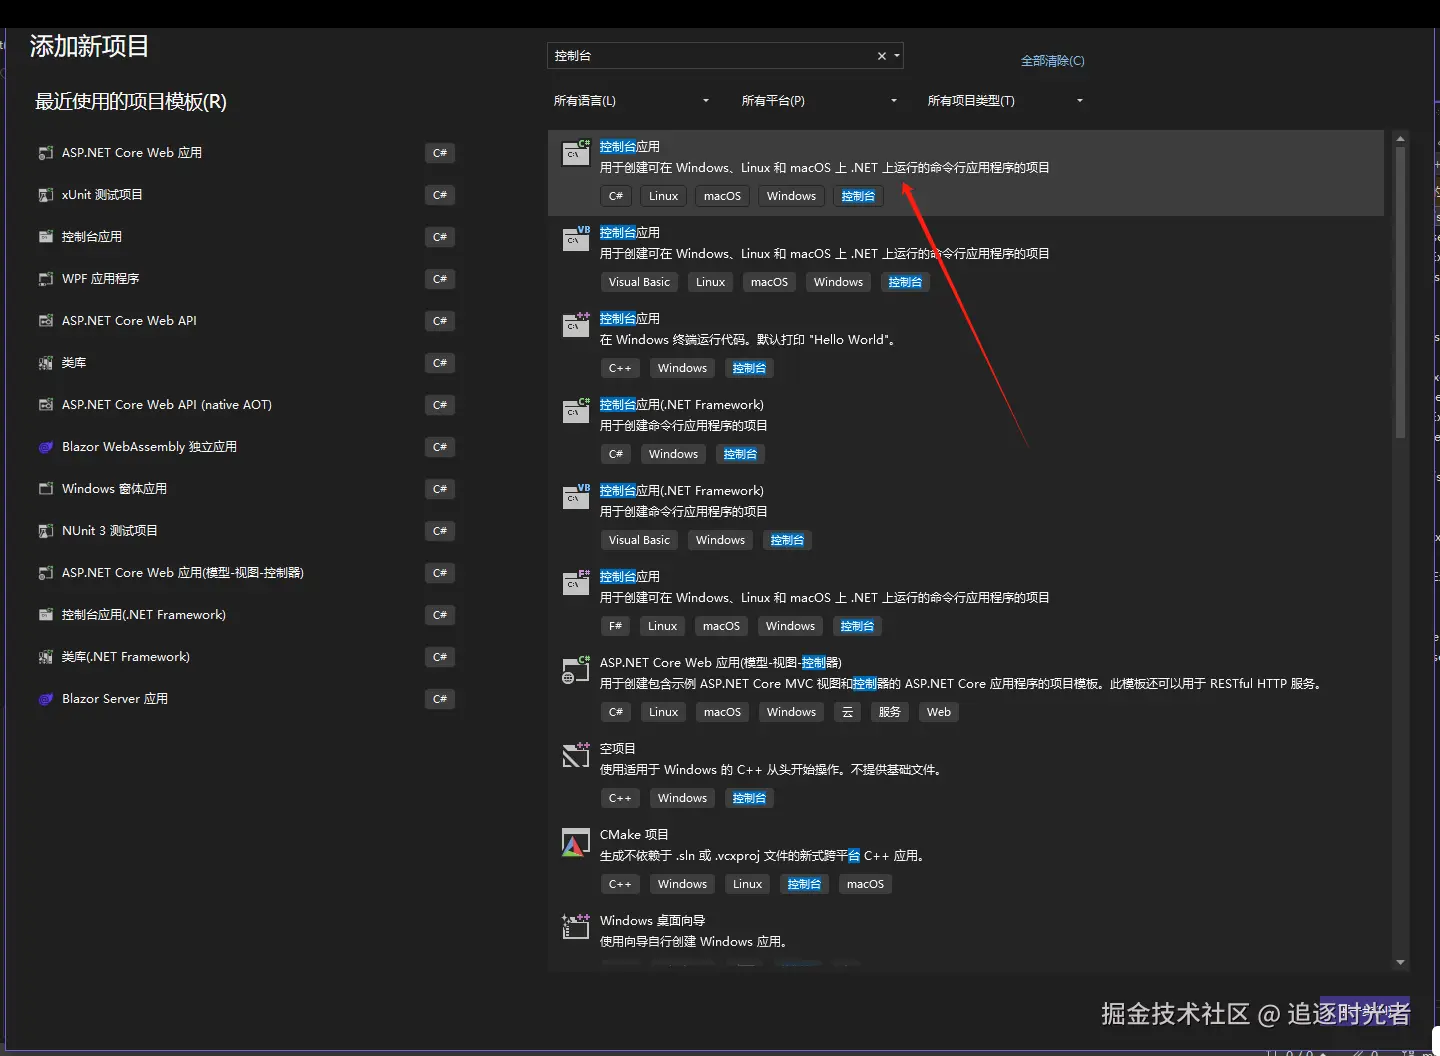This screenshot has height=1056, width=1440.
Task: Click the scrollbar up arrow of the results list
Action: tap(1400, 139)
